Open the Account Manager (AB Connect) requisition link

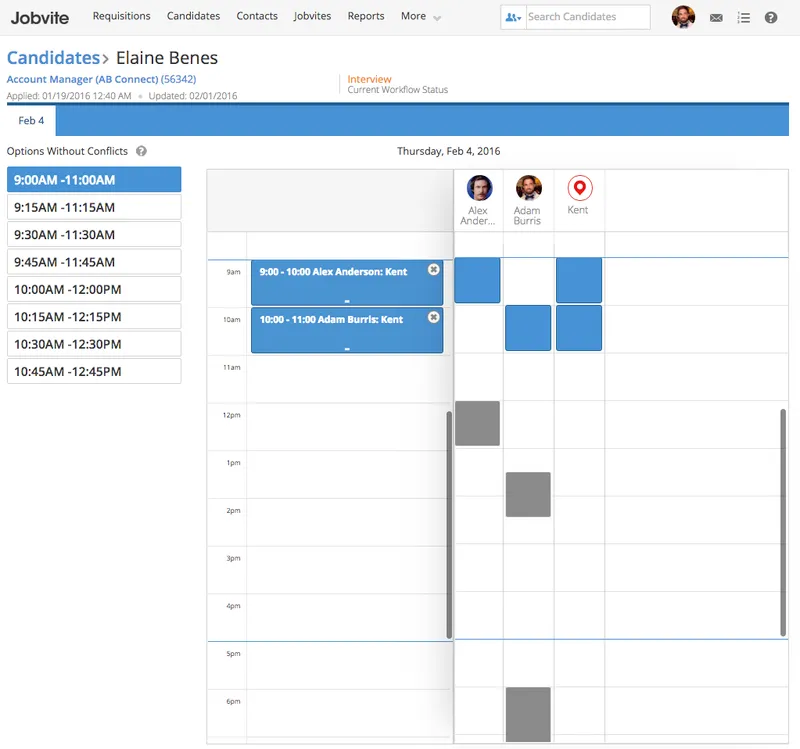(101, 79)
